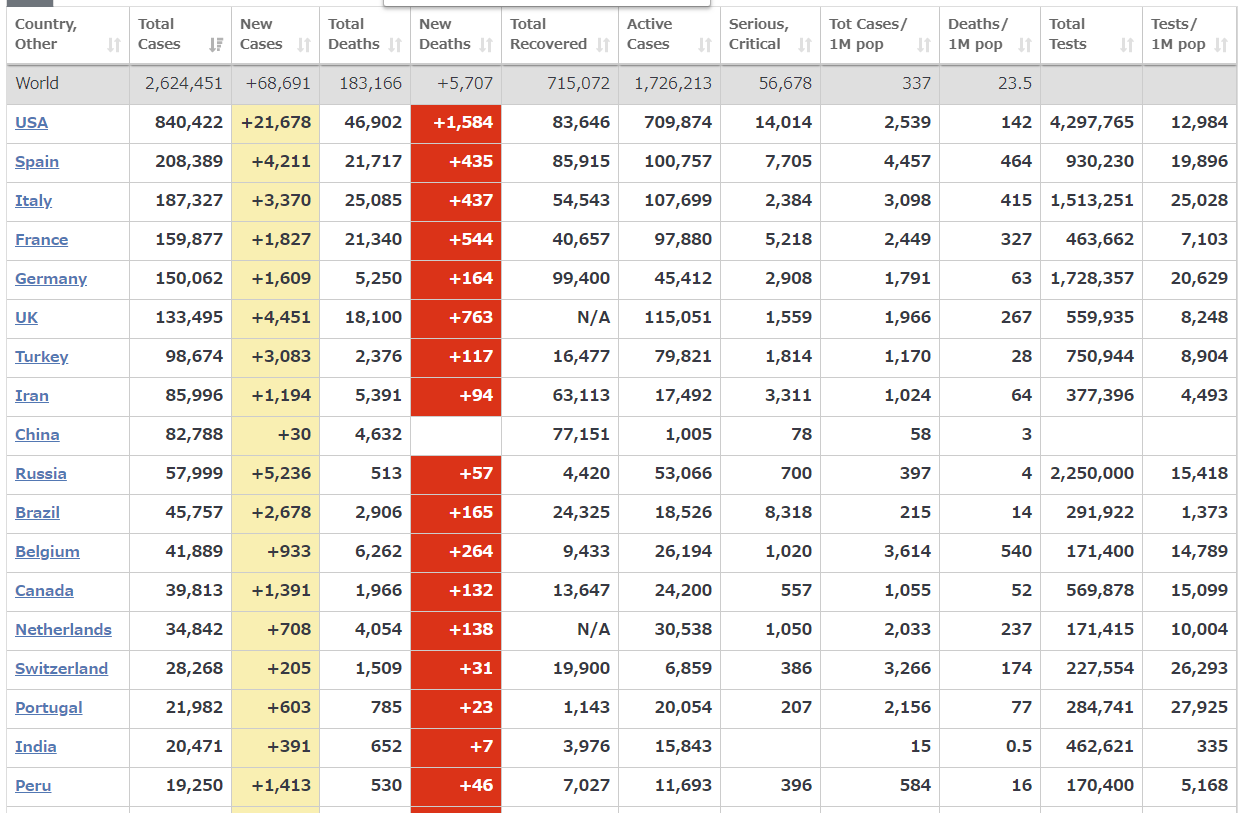Click World active cases 1,726,213
This screenshot has height=813, width=1254.
coord(673,83)
